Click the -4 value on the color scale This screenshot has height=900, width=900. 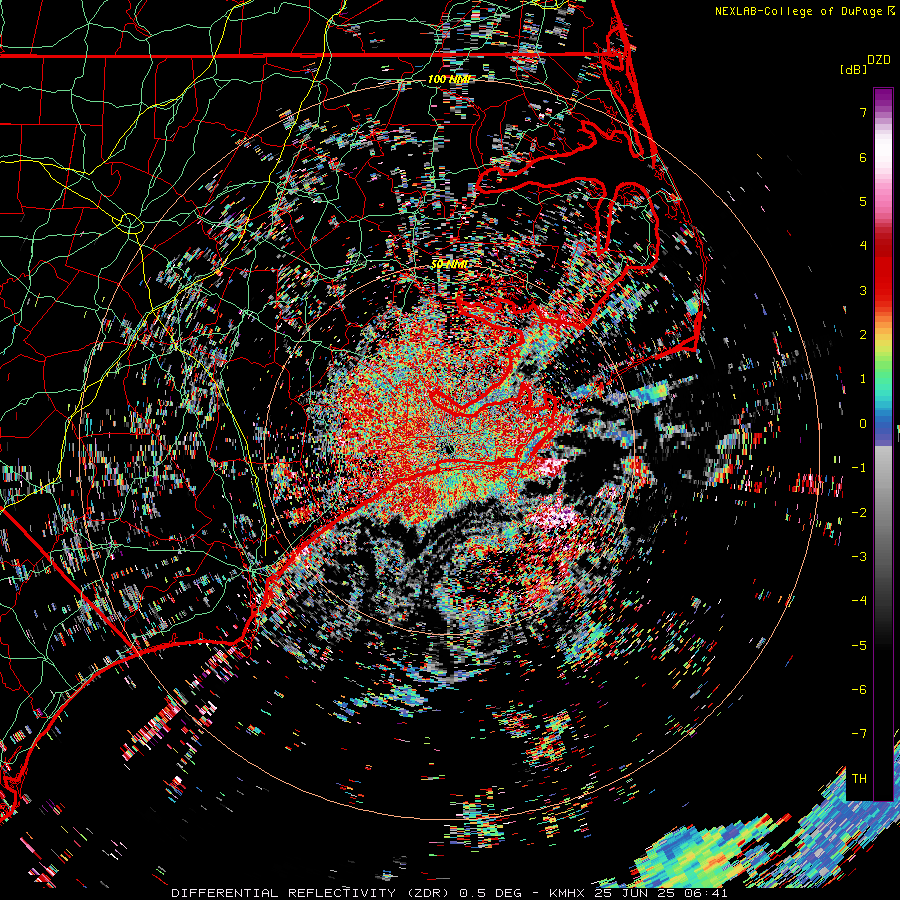click(859, 601)
